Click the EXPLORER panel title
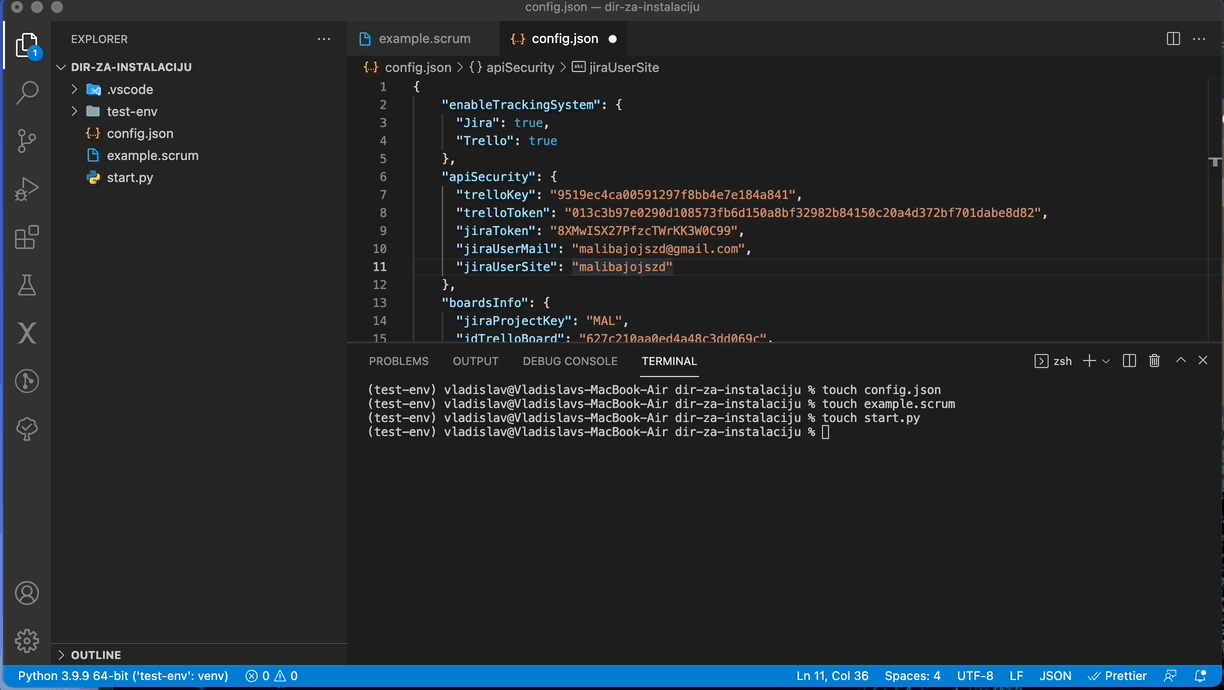 (x=99, y=39)
